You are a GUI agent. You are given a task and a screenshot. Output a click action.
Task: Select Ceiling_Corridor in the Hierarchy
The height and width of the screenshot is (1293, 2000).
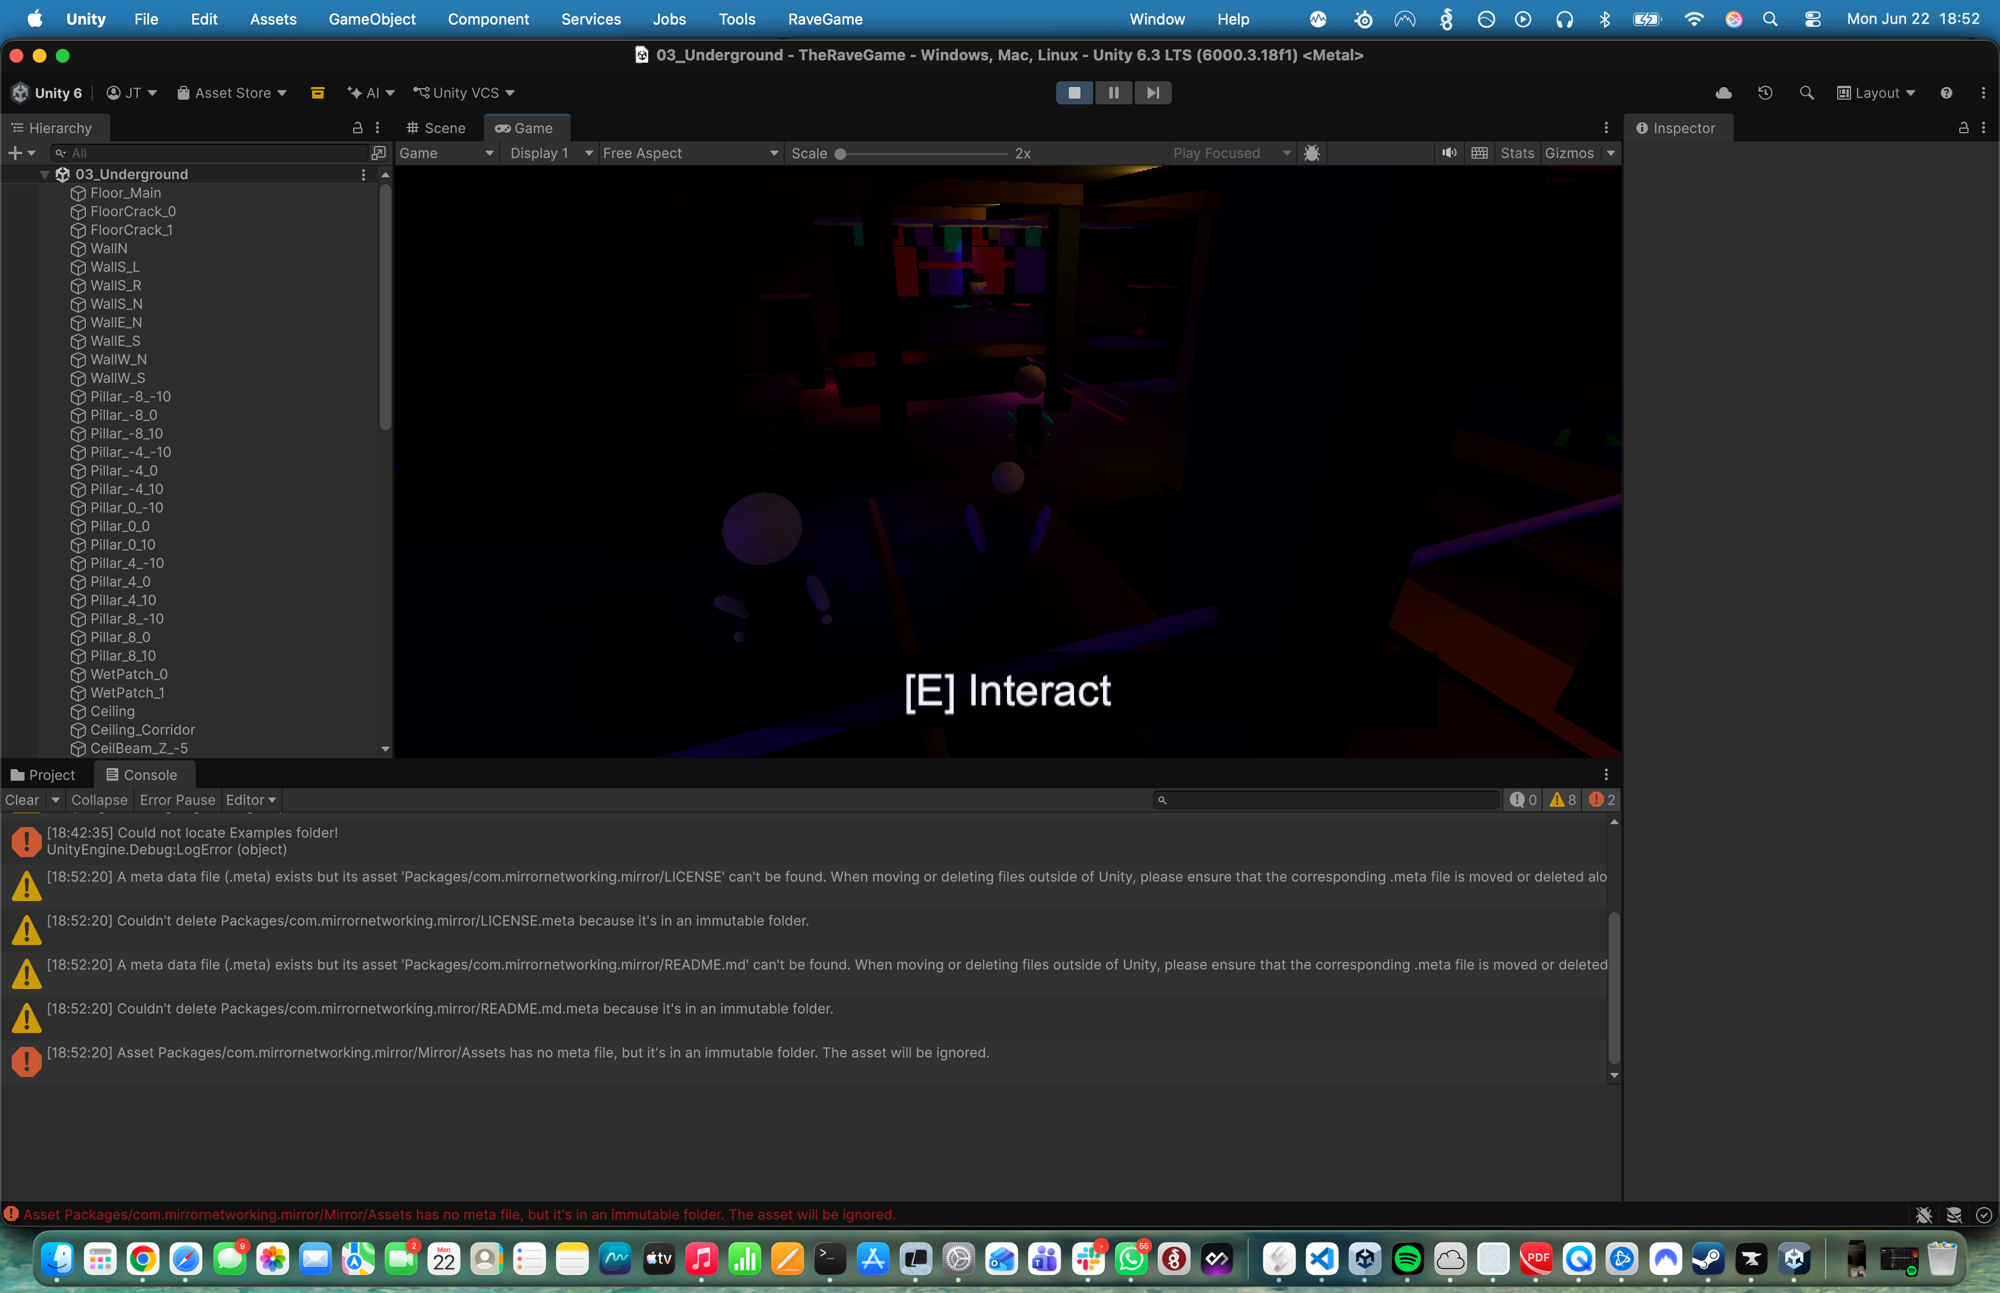coord(142,730)
